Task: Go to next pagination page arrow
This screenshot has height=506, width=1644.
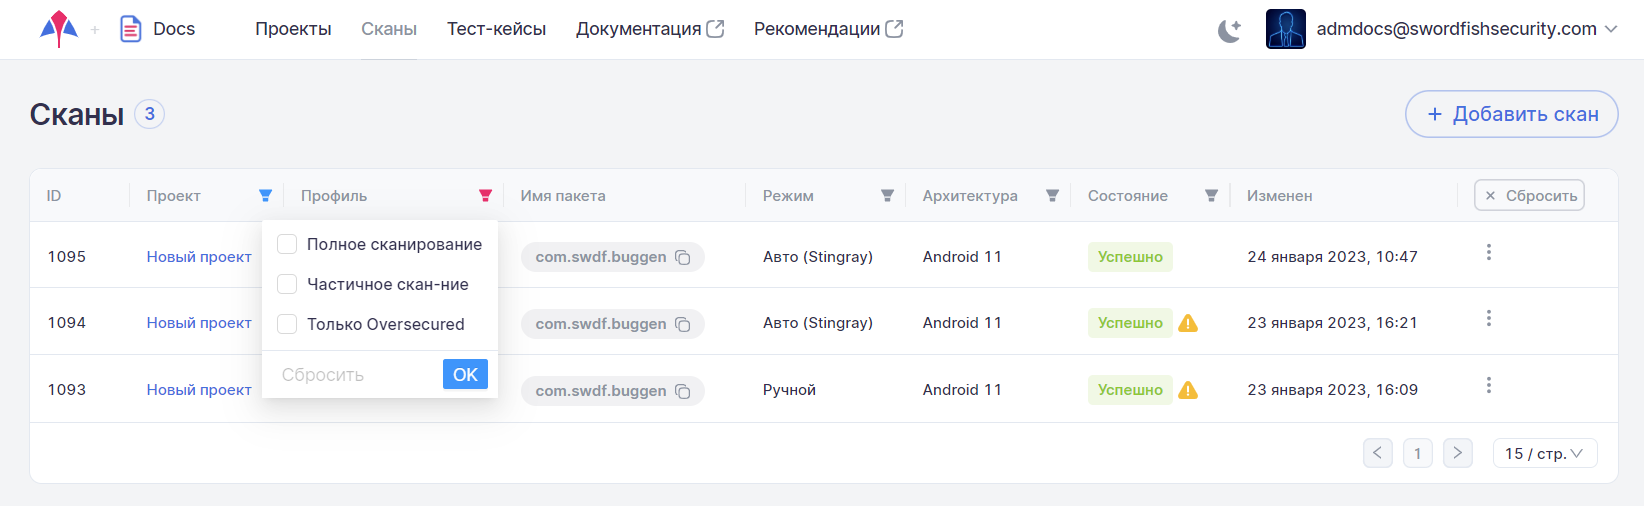Action: pyautogui.click(x=1458, y=453)
